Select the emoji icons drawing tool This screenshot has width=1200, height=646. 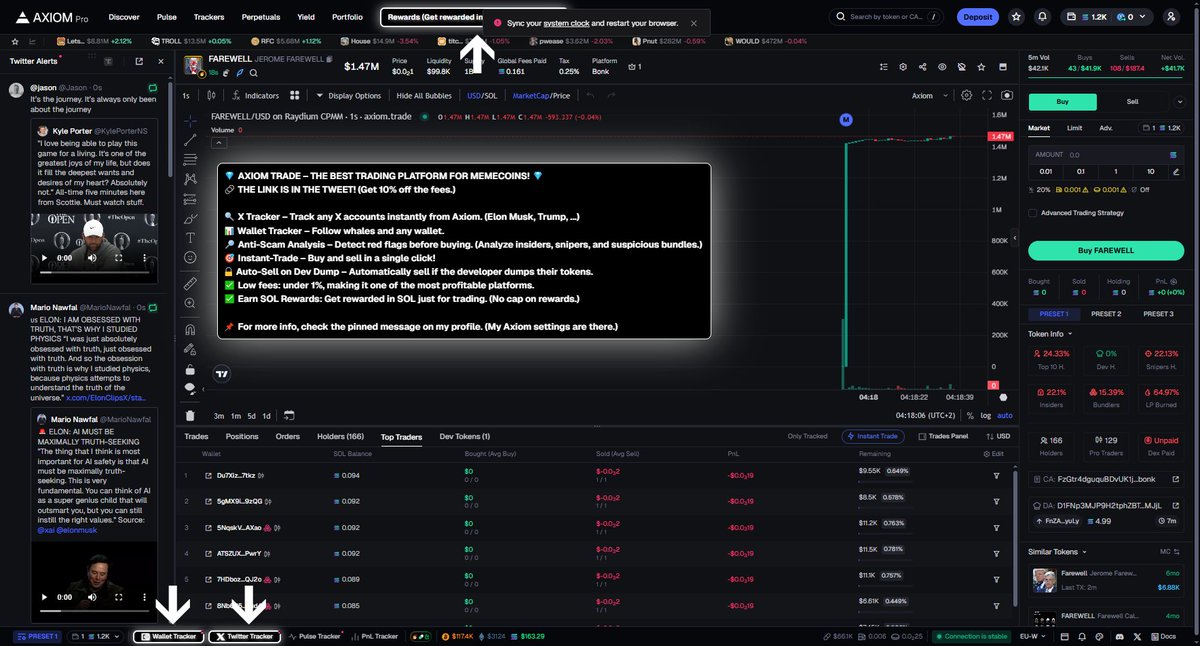coord(190,258)
